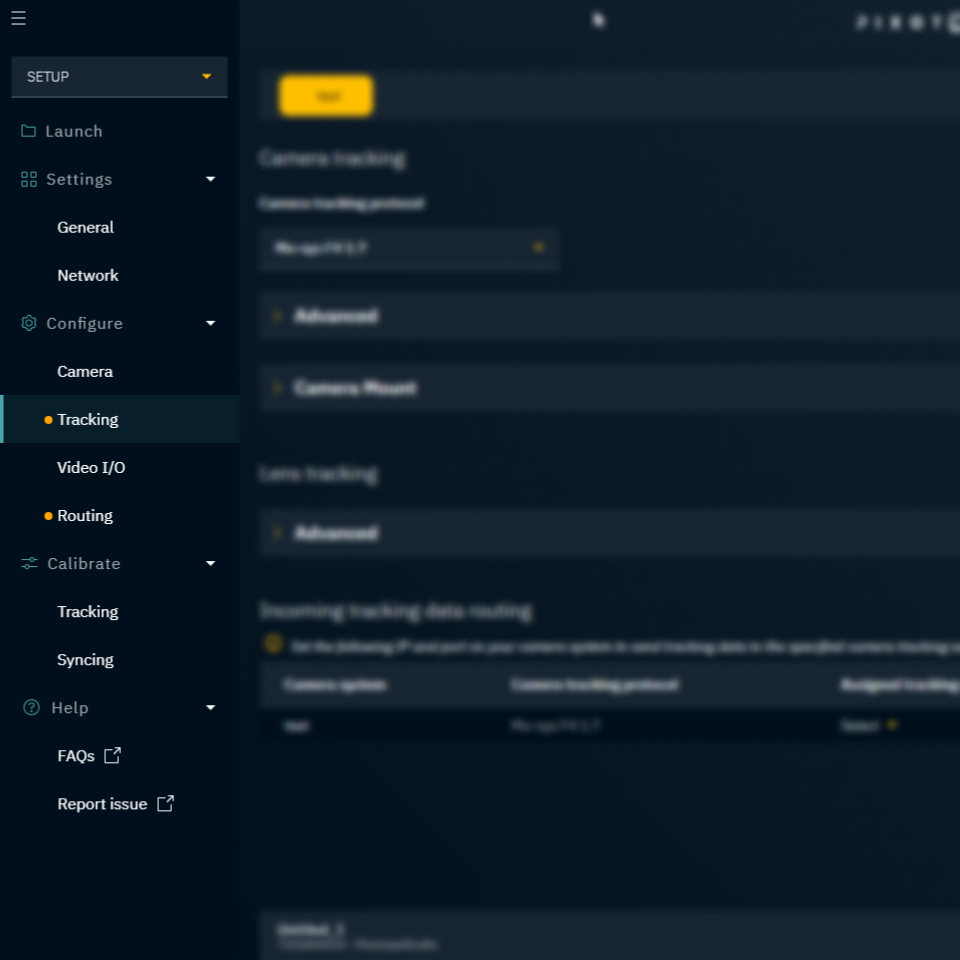960x960 pixels.
Task: Open Syncing under Calibrate
Action: (85, 659)
